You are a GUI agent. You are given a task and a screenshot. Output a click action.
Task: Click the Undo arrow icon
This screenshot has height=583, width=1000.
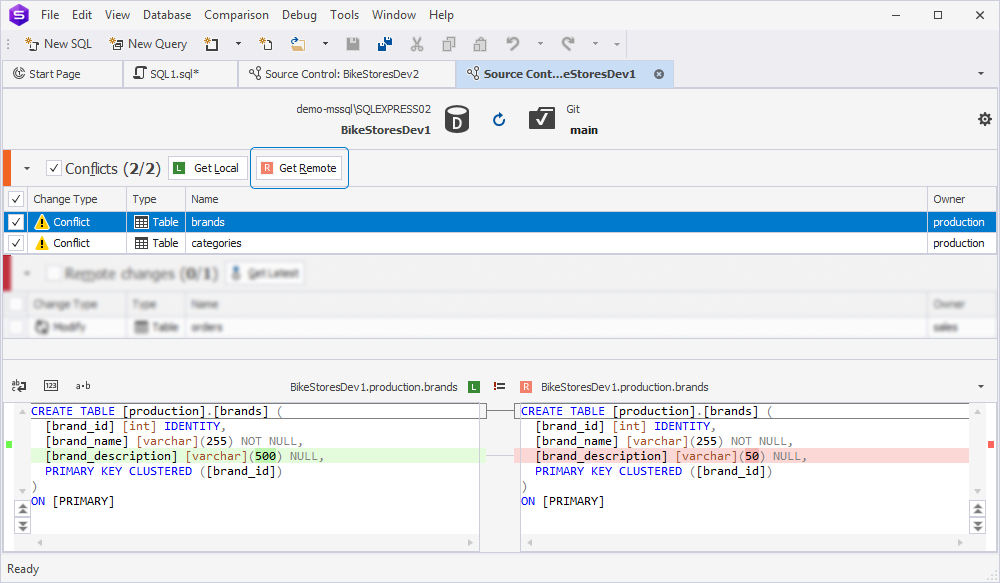click(x=513, y=44)
